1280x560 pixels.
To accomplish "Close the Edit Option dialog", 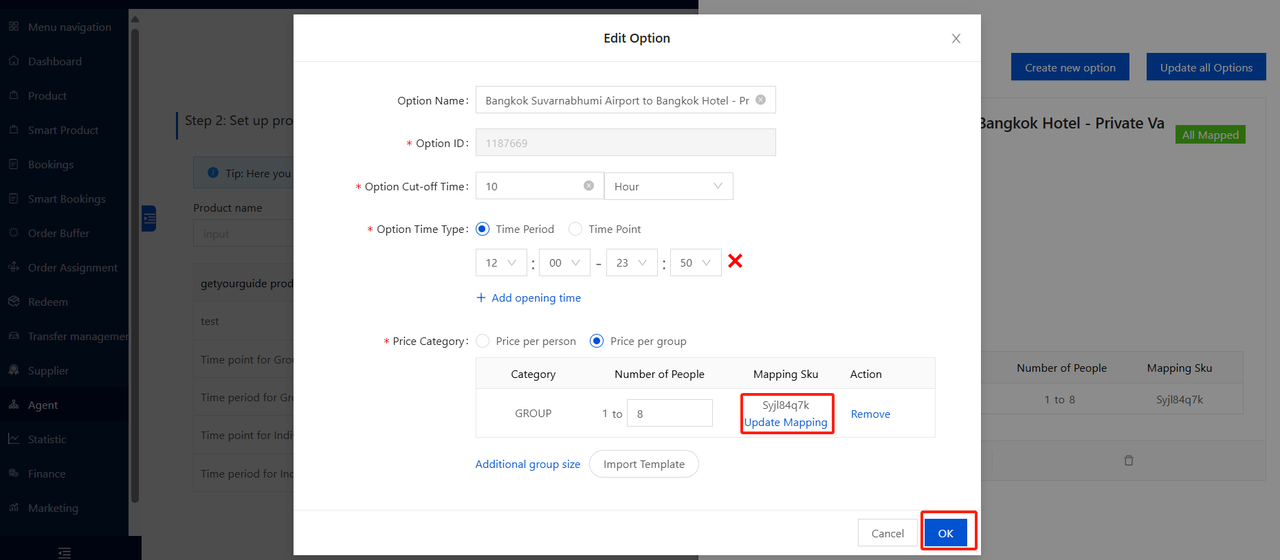I will click(956, 39).
